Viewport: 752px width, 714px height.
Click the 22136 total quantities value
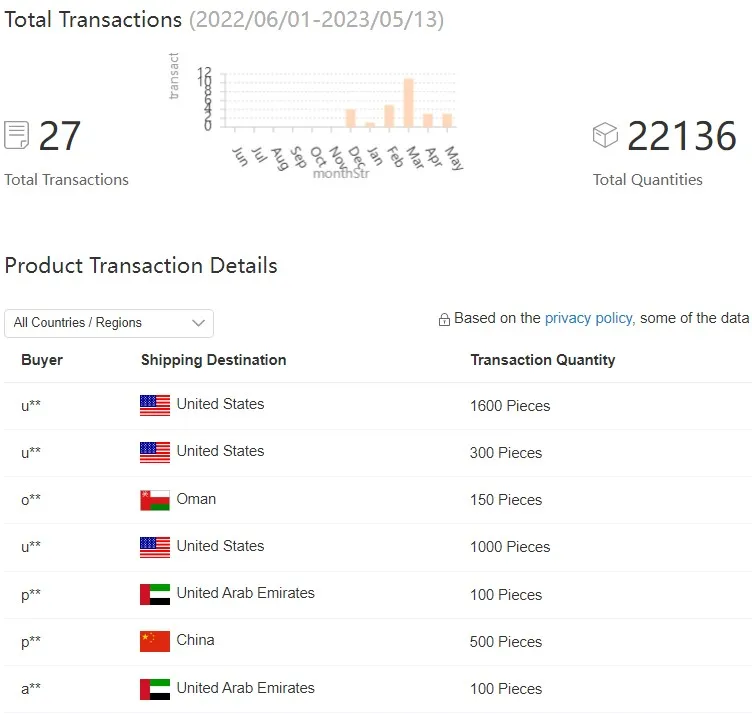tap(682, 137)
